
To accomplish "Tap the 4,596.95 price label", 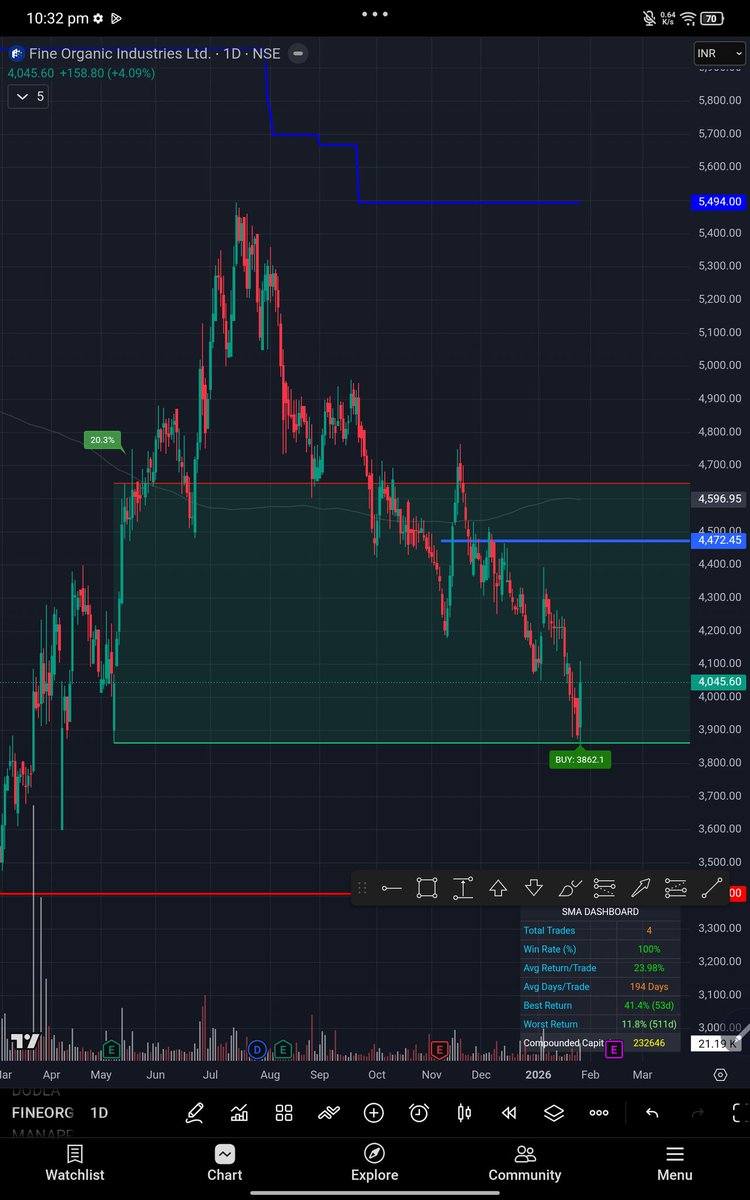I will pyautogui.click(x=718, y=498).
